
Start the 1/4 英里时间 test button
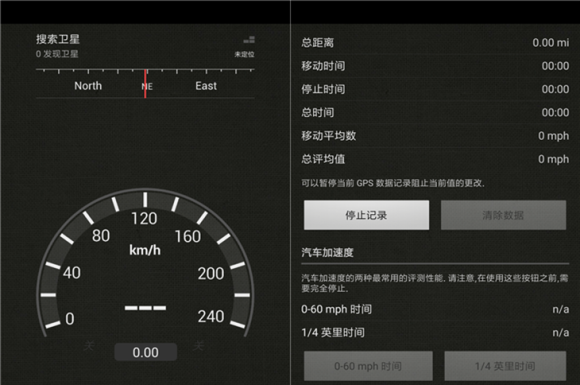click(505, 366)
